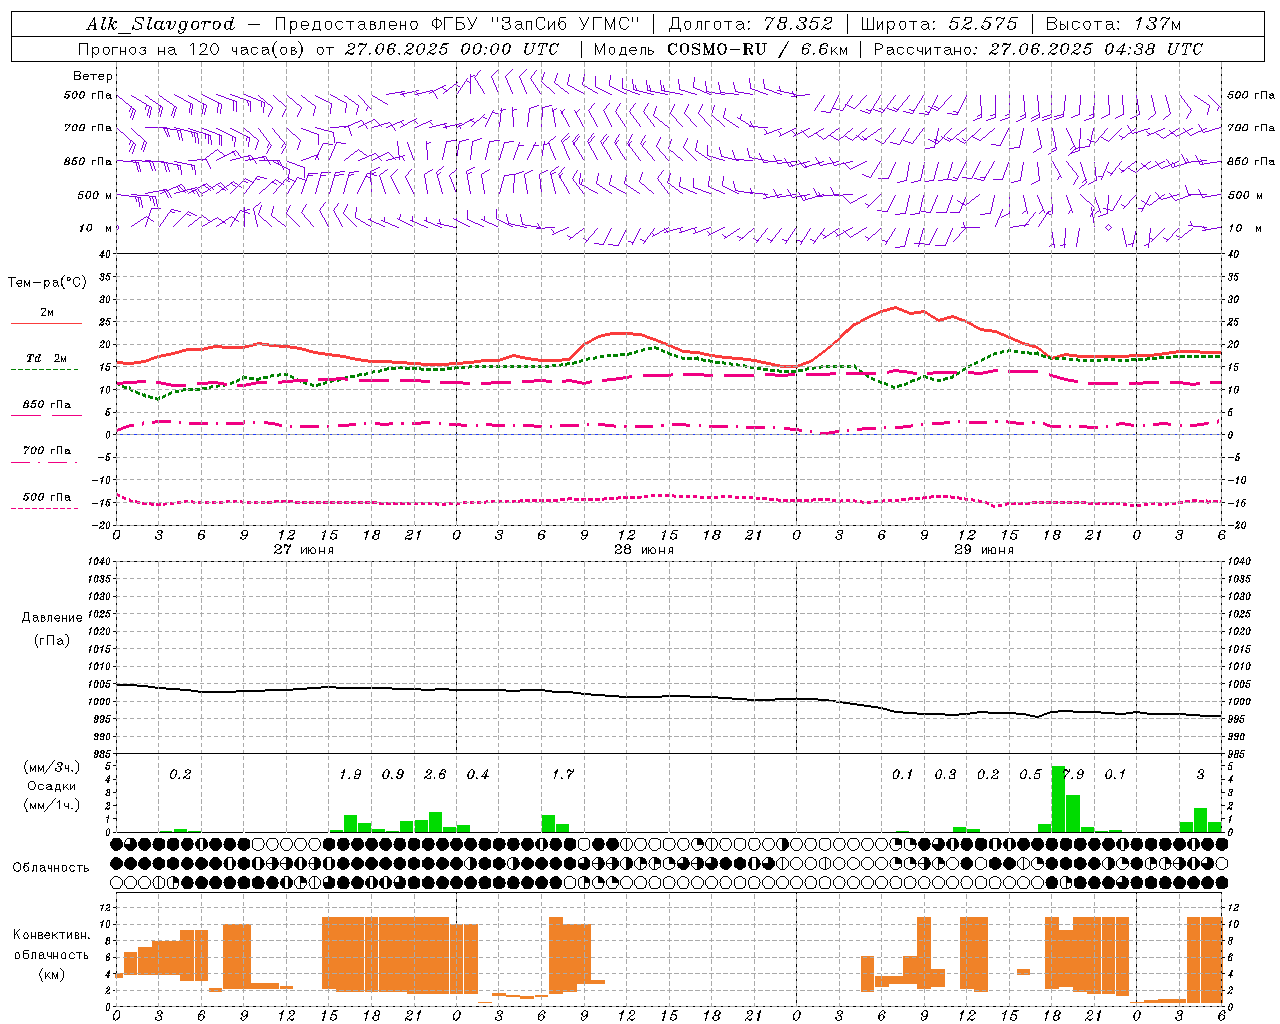
Task: Click the forecast start 27.06.2025 00:00 UTC
Action: pyautogui.click(x=452, y=49)
